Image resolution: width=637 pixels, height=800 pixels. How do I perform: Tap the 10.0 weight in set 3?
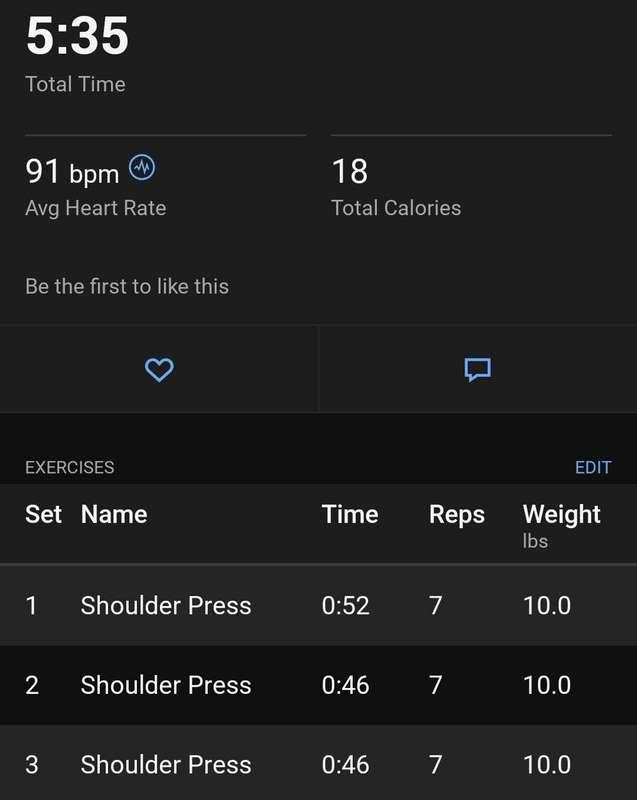coord(547,765)
